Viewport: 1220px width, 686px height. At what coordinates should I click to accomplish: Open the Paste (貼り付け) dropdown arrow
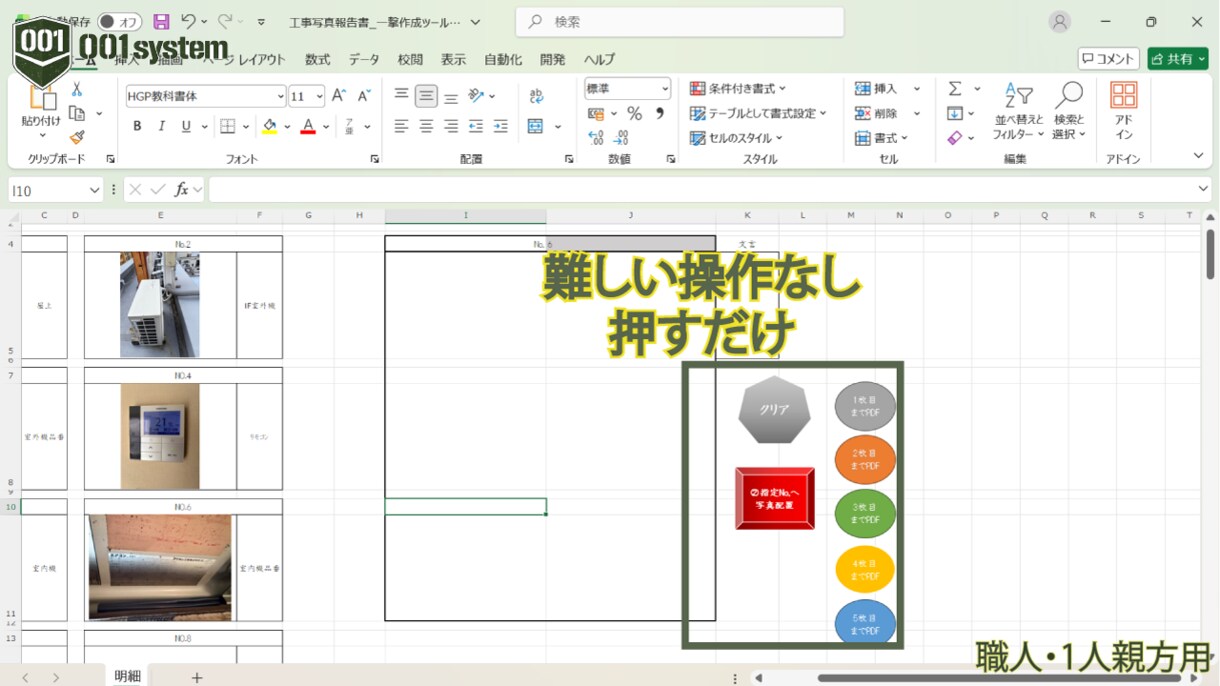[x=41, y=135]
